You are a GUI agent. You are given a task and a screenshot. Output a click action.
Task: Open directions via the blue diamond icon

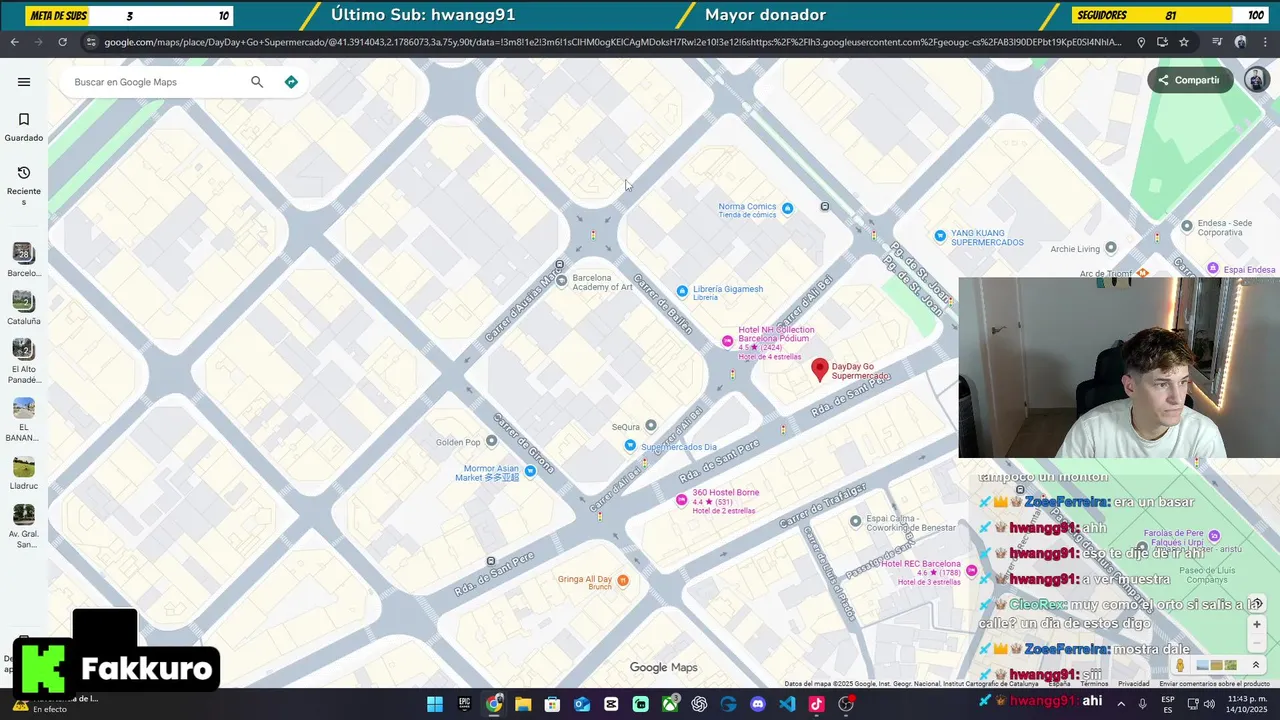291,82
